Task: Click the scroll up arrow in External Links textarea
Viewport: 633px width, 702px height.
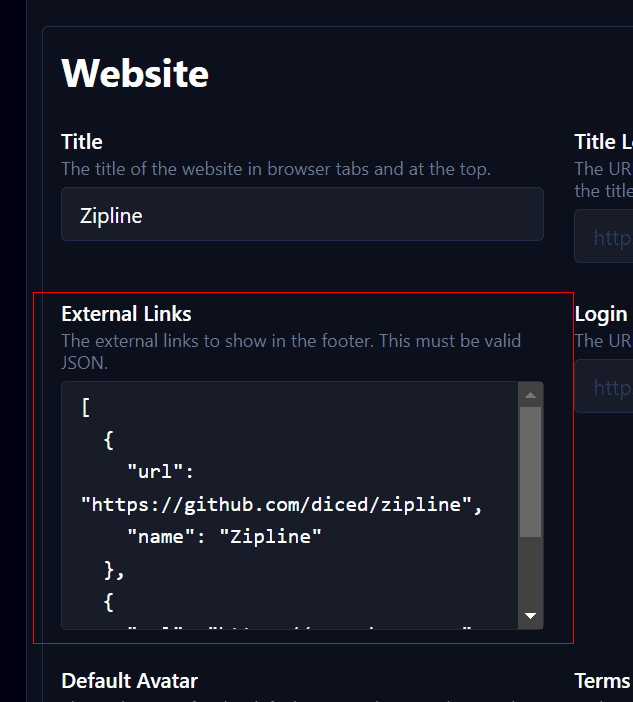Action: pos(530,395)
